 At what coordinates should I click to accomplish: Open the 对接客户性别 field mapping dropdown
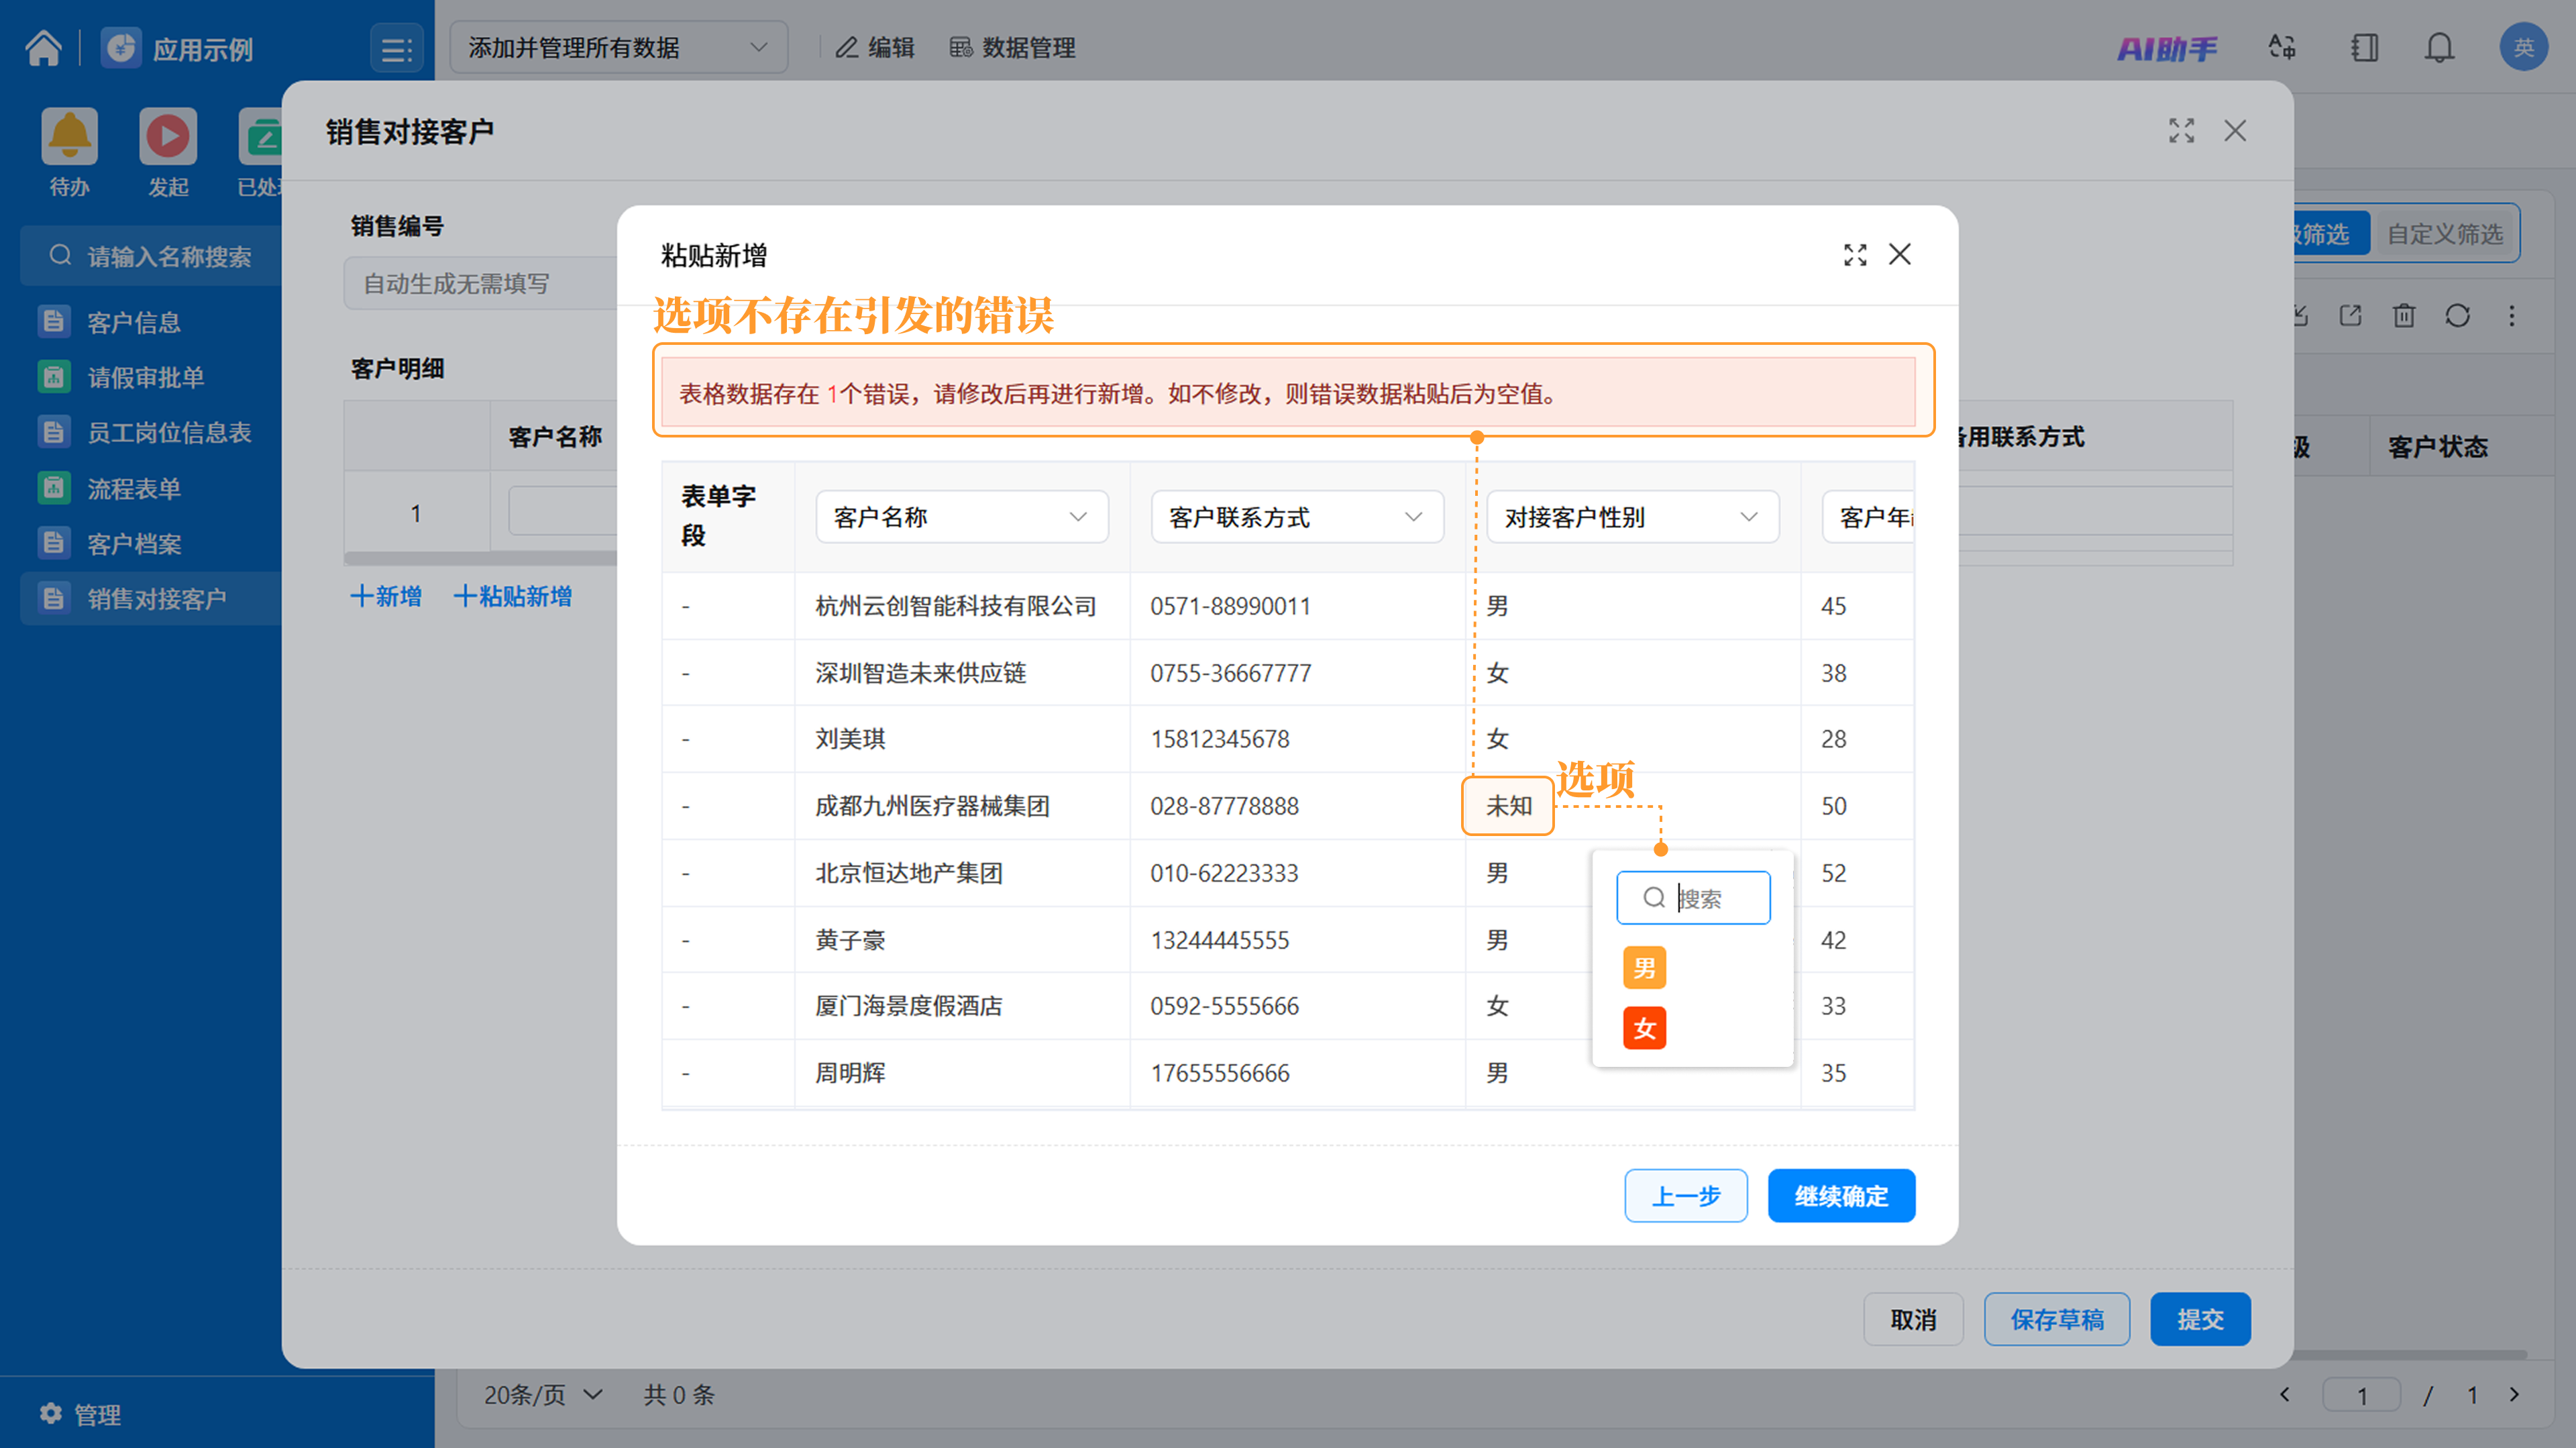coord(1632,517)
